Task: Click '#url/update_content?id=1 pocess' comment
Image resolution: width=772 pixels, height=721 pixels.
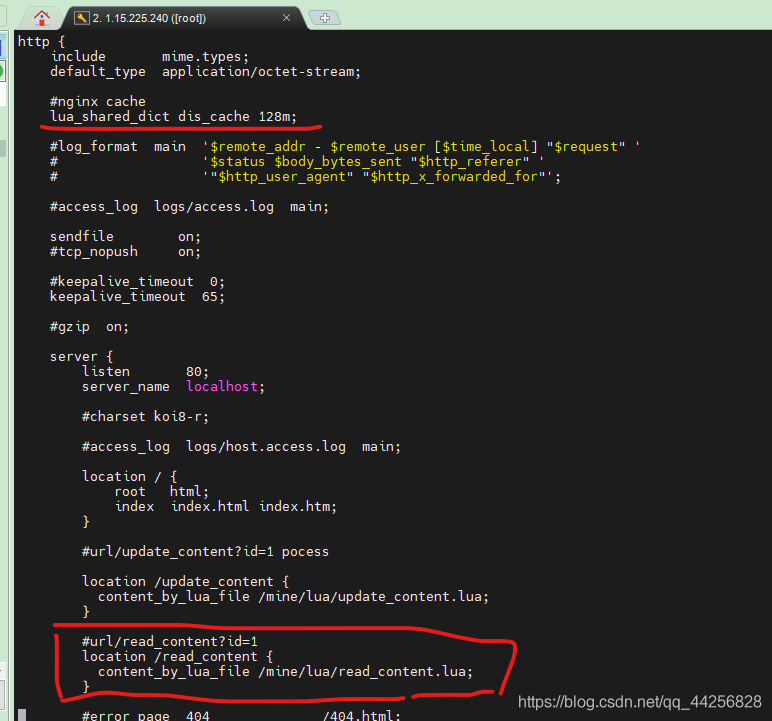Action: 205,552
